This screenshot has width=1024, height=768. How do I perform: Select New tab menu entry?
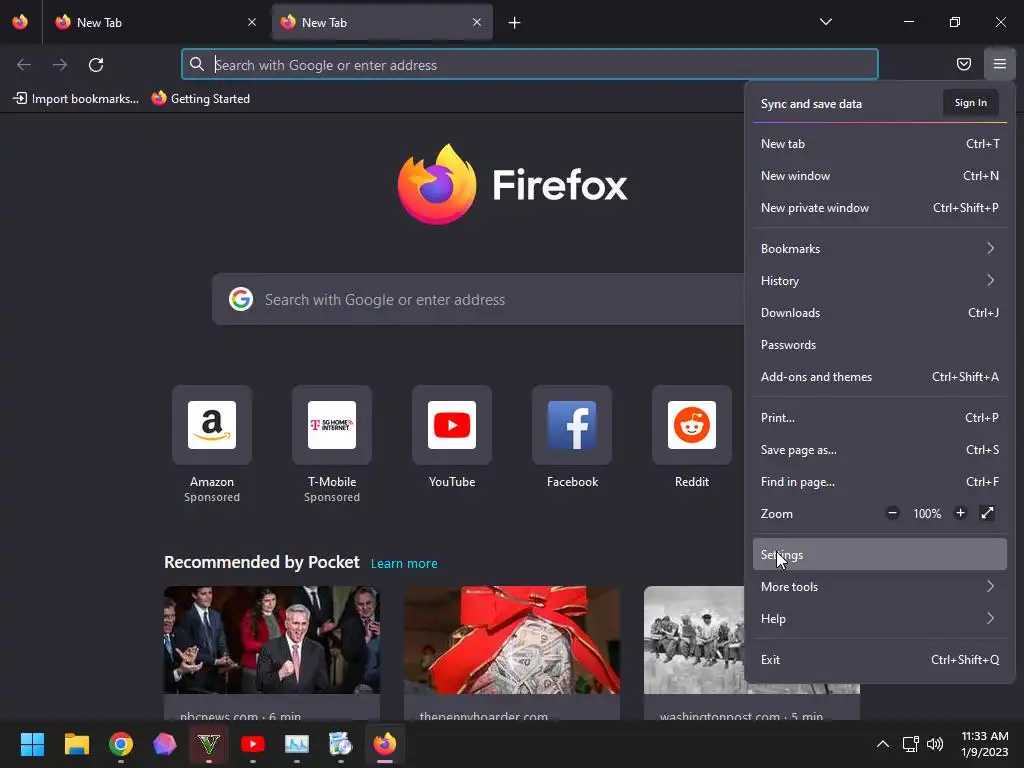(x=880, y=144)
